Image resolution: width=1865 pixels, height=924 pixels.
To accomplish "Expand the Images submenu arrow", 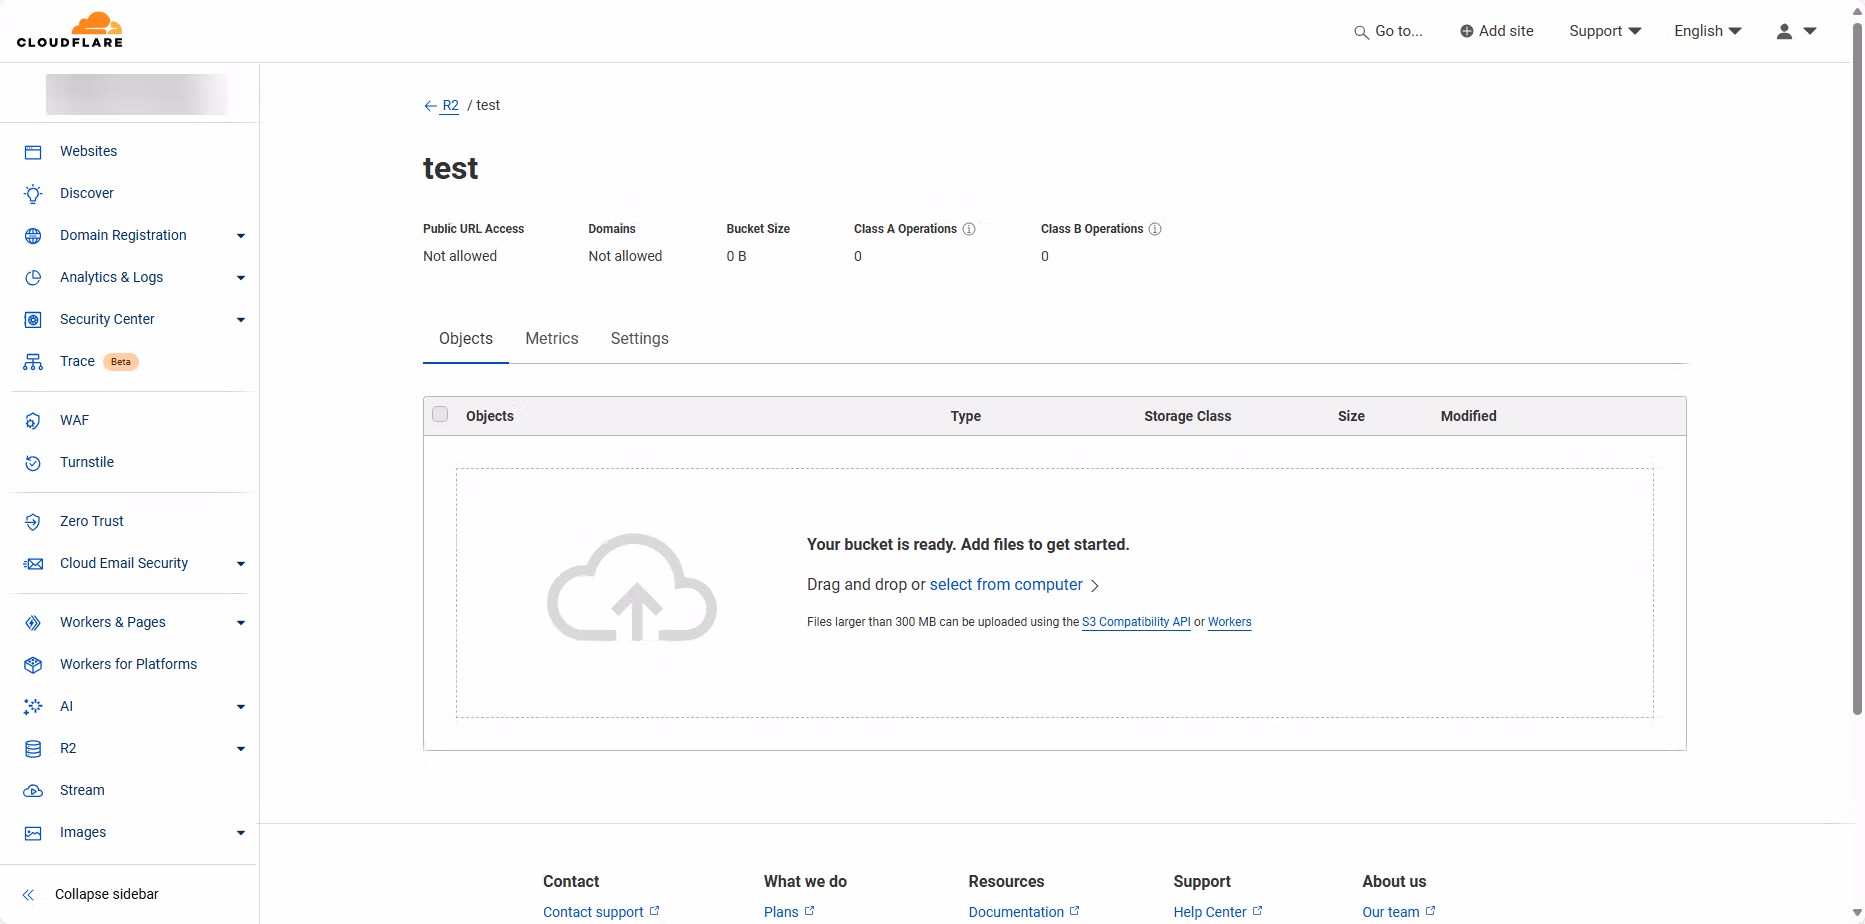I will tap(241, 833).
